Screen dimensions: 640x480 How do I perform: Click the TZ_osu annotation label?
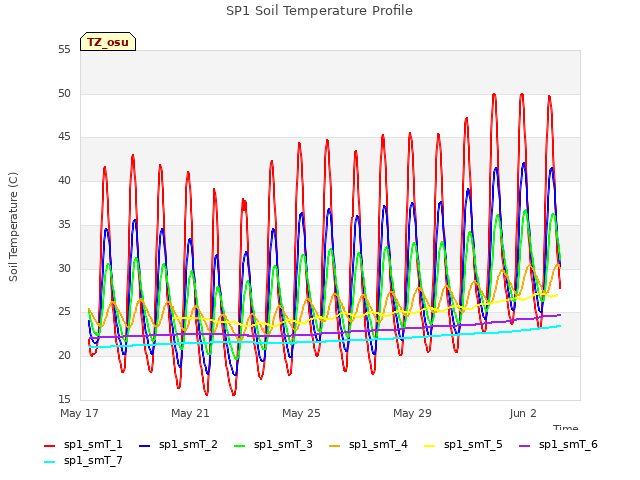pyautogui.click(x=108, y=42)
